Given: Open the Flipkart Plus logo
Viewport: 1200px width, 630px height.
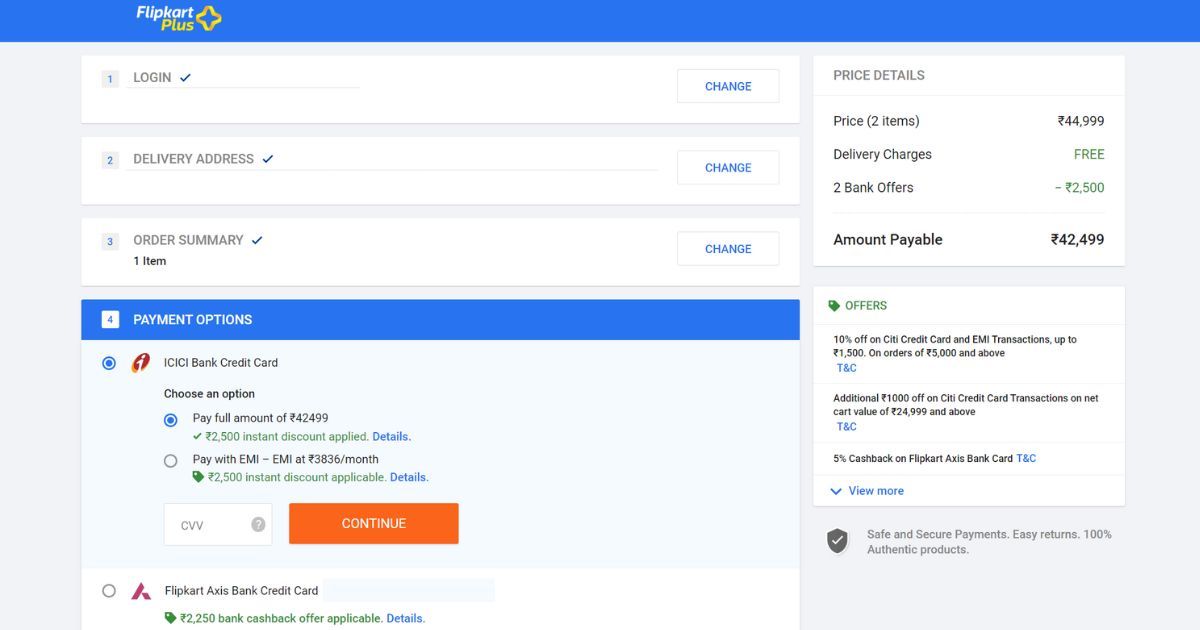Looking at the screenshot, I should pyautogui.click(x=179, y=18).
